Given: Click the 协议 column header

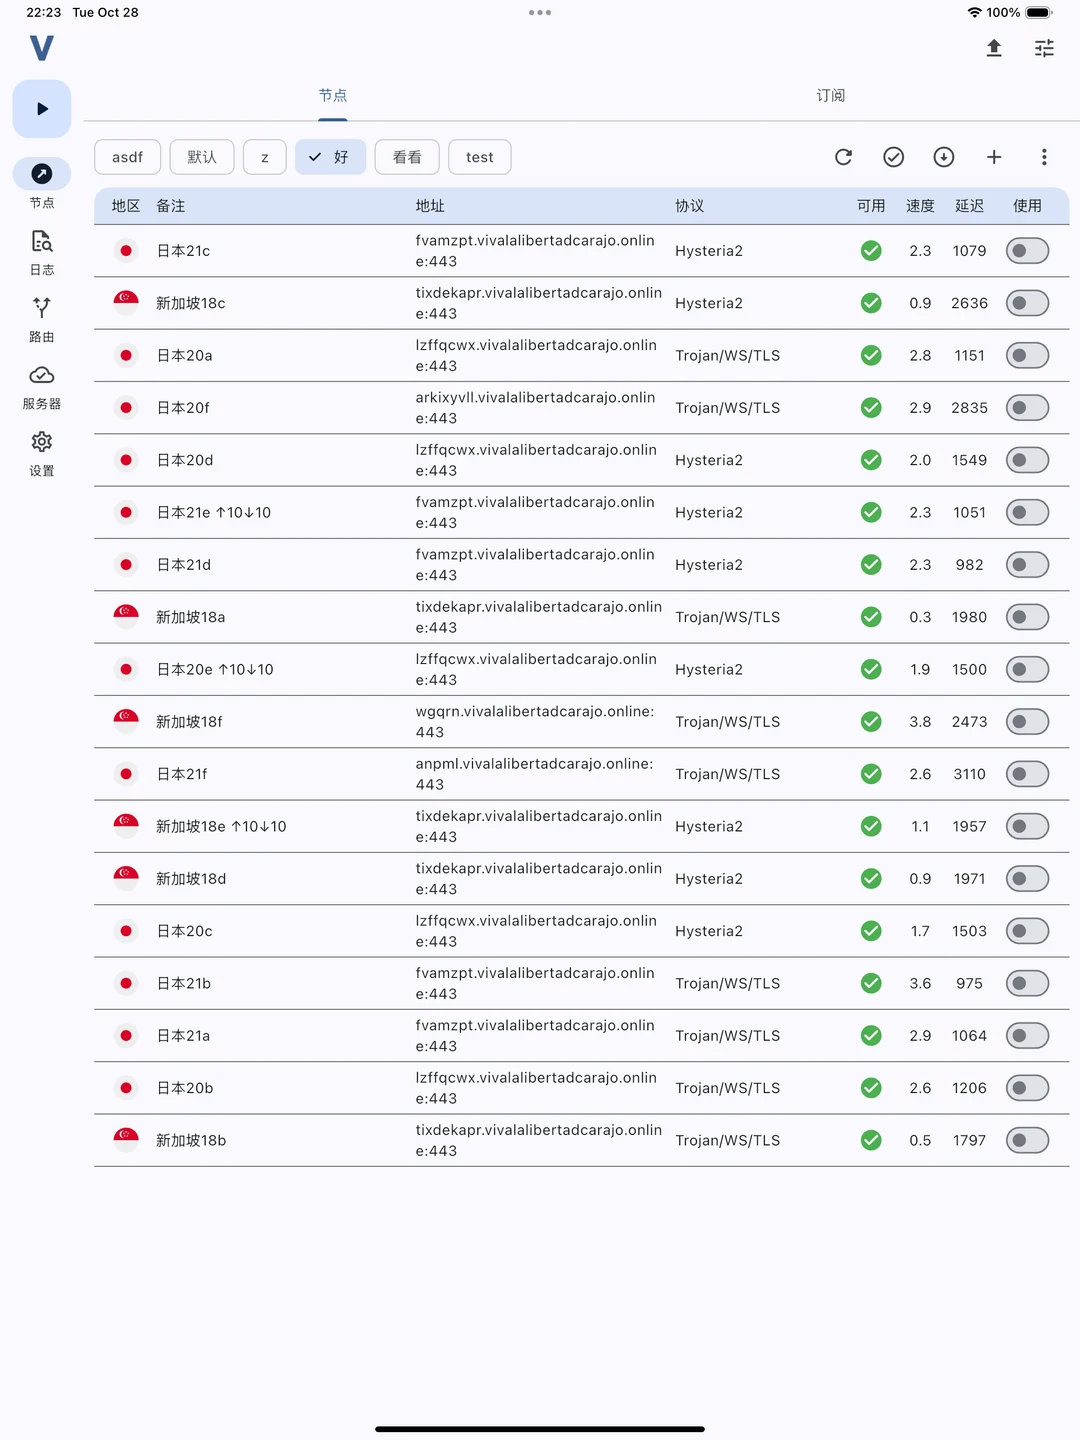Looking at the screenshot, I should coord(690,206).
